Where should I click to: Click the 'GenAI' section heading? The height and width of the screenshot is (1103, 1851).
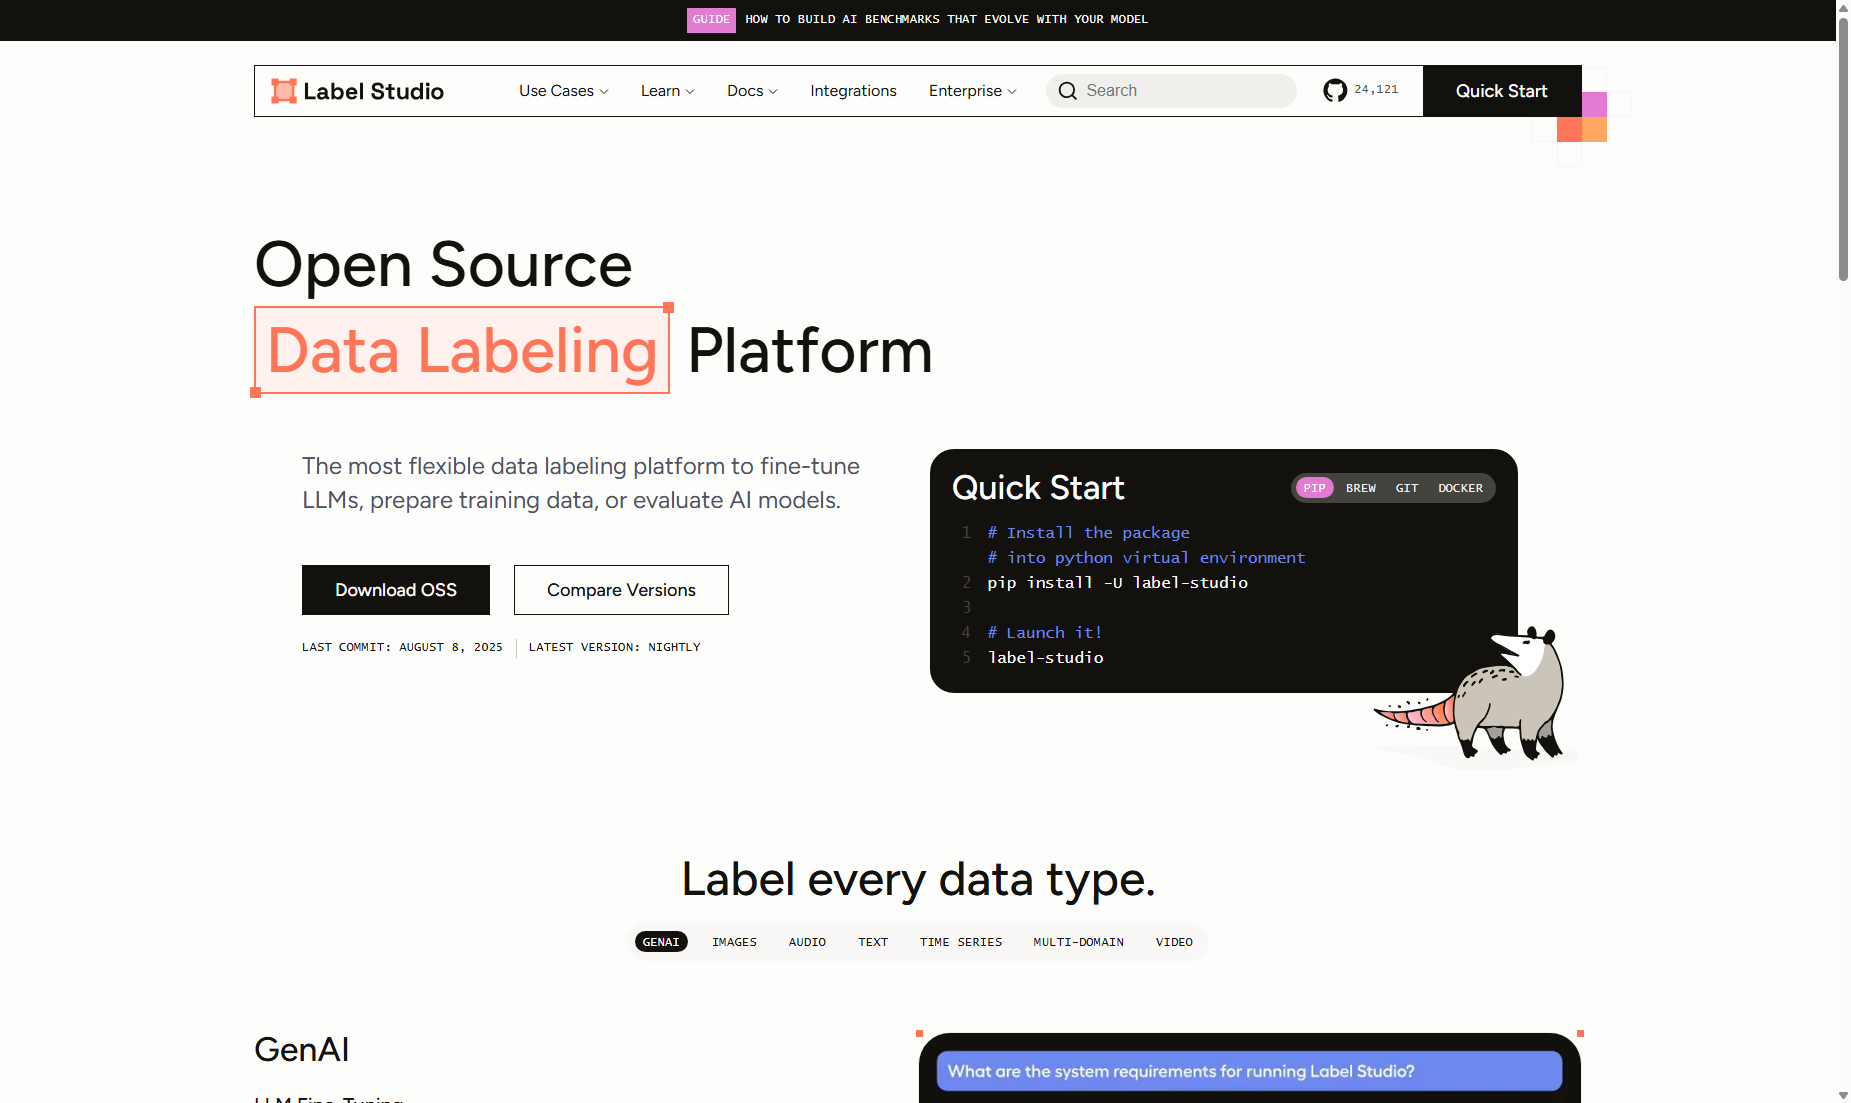coord(301,1050)
